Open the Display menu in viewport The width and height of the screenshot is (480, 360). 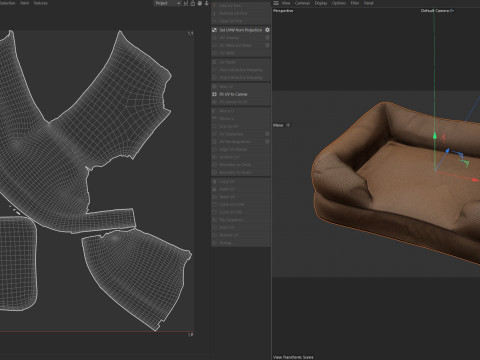[x=321, y=3]
